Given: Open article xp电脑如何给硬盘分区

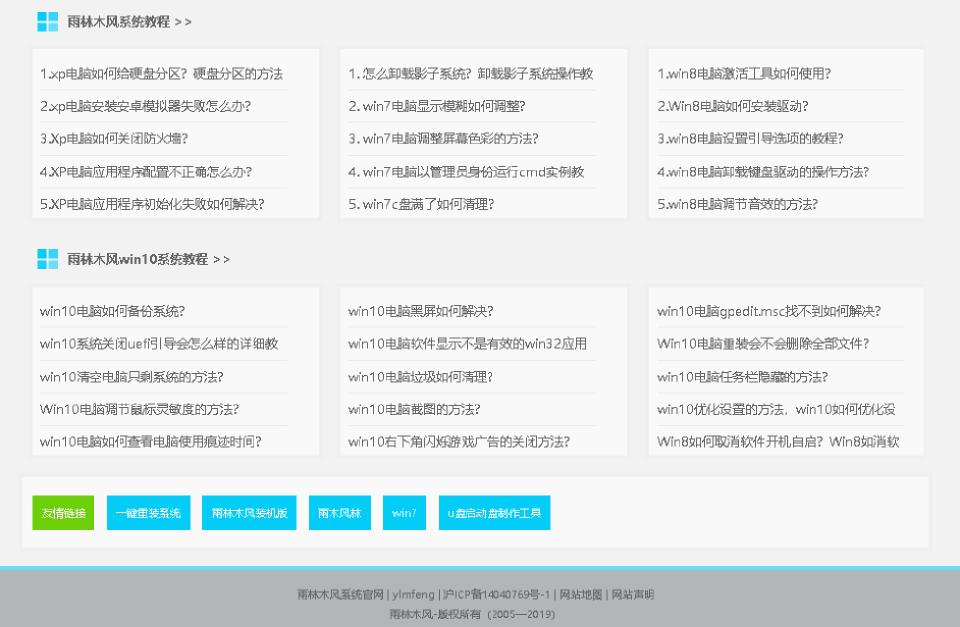Looking at the screenshot, I should tap(160, 73).
